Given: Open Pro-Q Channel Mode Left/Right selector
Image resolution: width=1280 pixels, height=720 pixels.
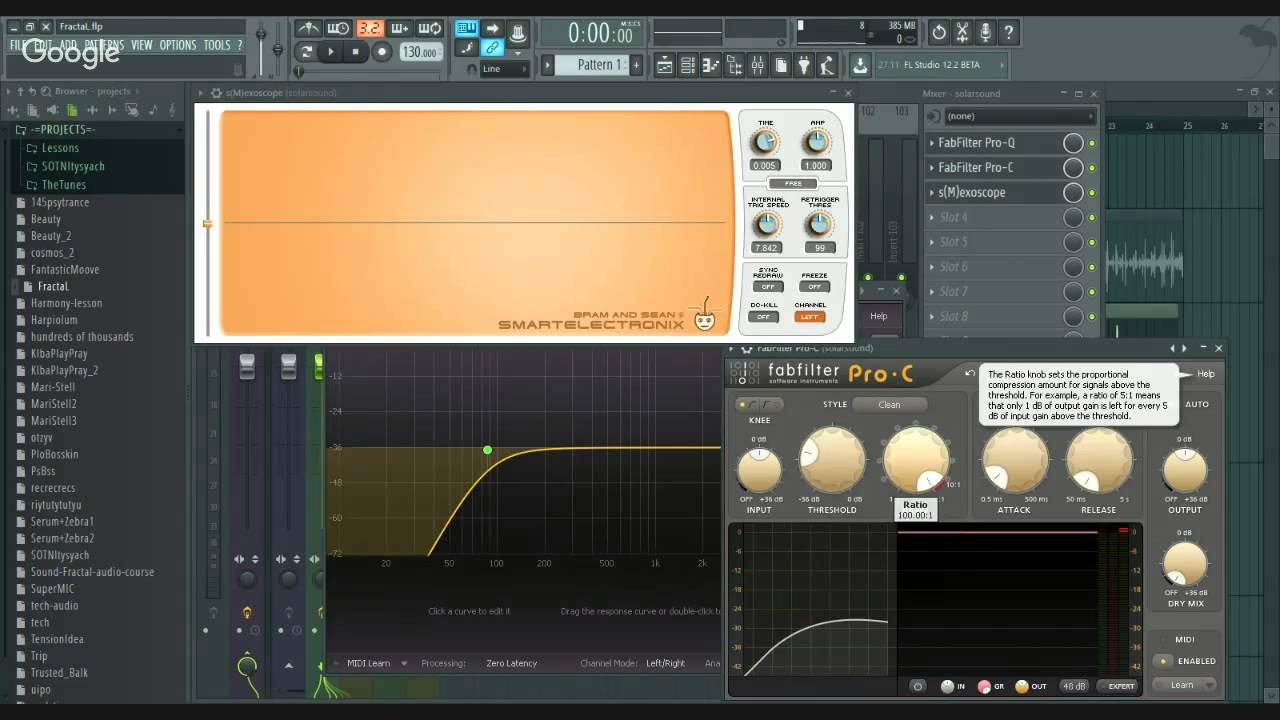Looking at the screenshot, I should (x=665, y=663).
